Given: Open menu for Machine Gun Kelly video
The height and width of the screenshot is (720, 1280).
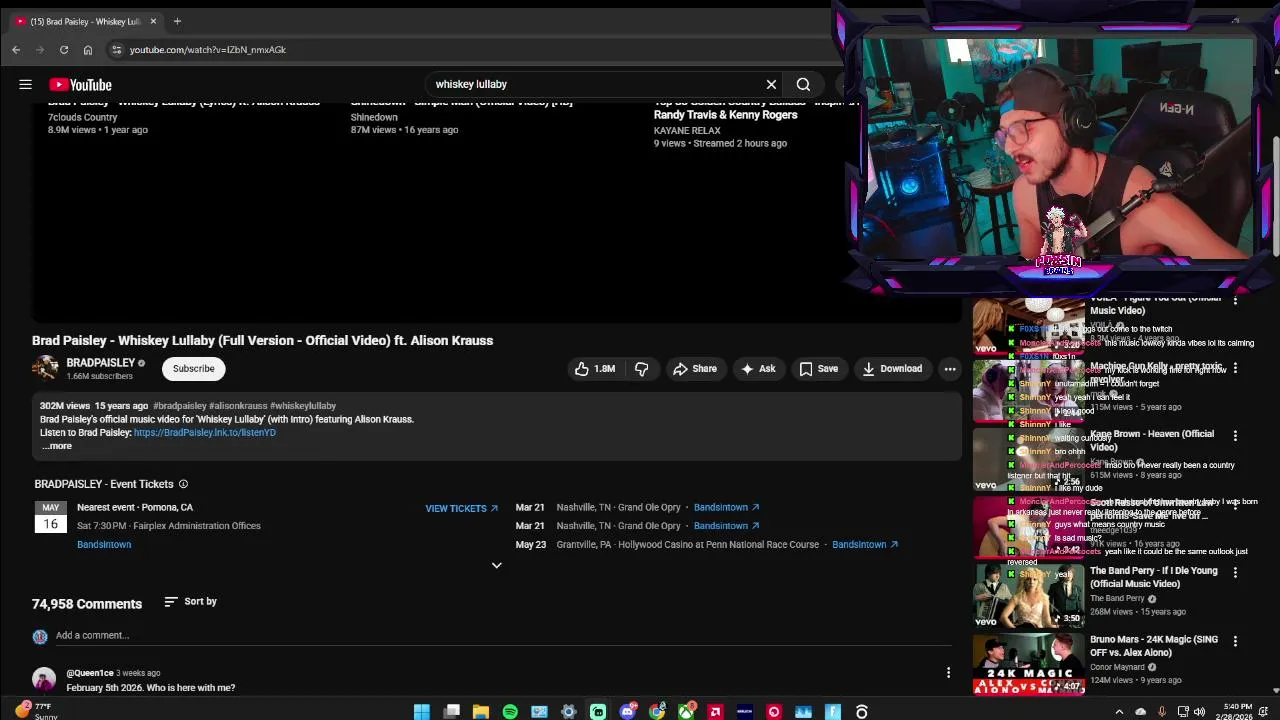Looking at the screenshot, I should point(1235,368).
